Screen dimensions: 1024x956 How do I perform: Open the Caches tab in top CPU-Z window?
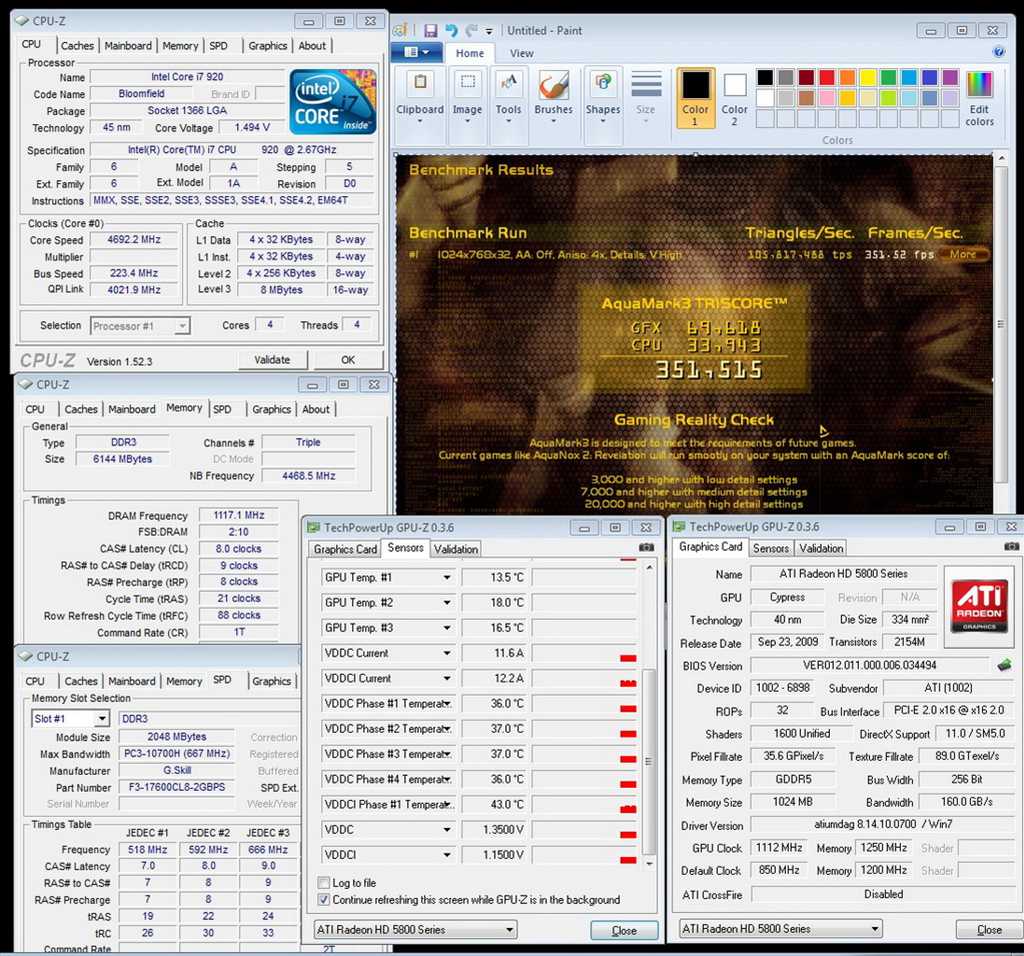pyautogui.click(x=77, y=46)
